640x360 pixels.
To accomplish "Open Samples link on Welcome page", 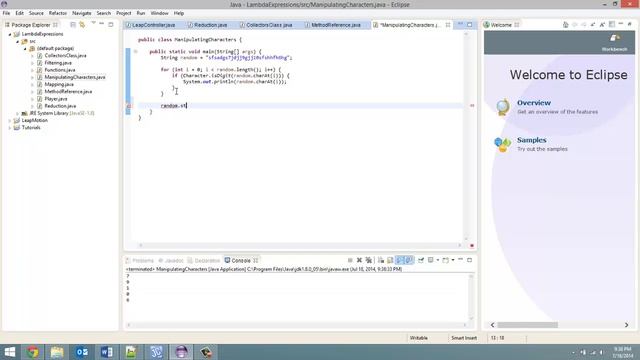I will pyautogui.click(x=531, y=140).
